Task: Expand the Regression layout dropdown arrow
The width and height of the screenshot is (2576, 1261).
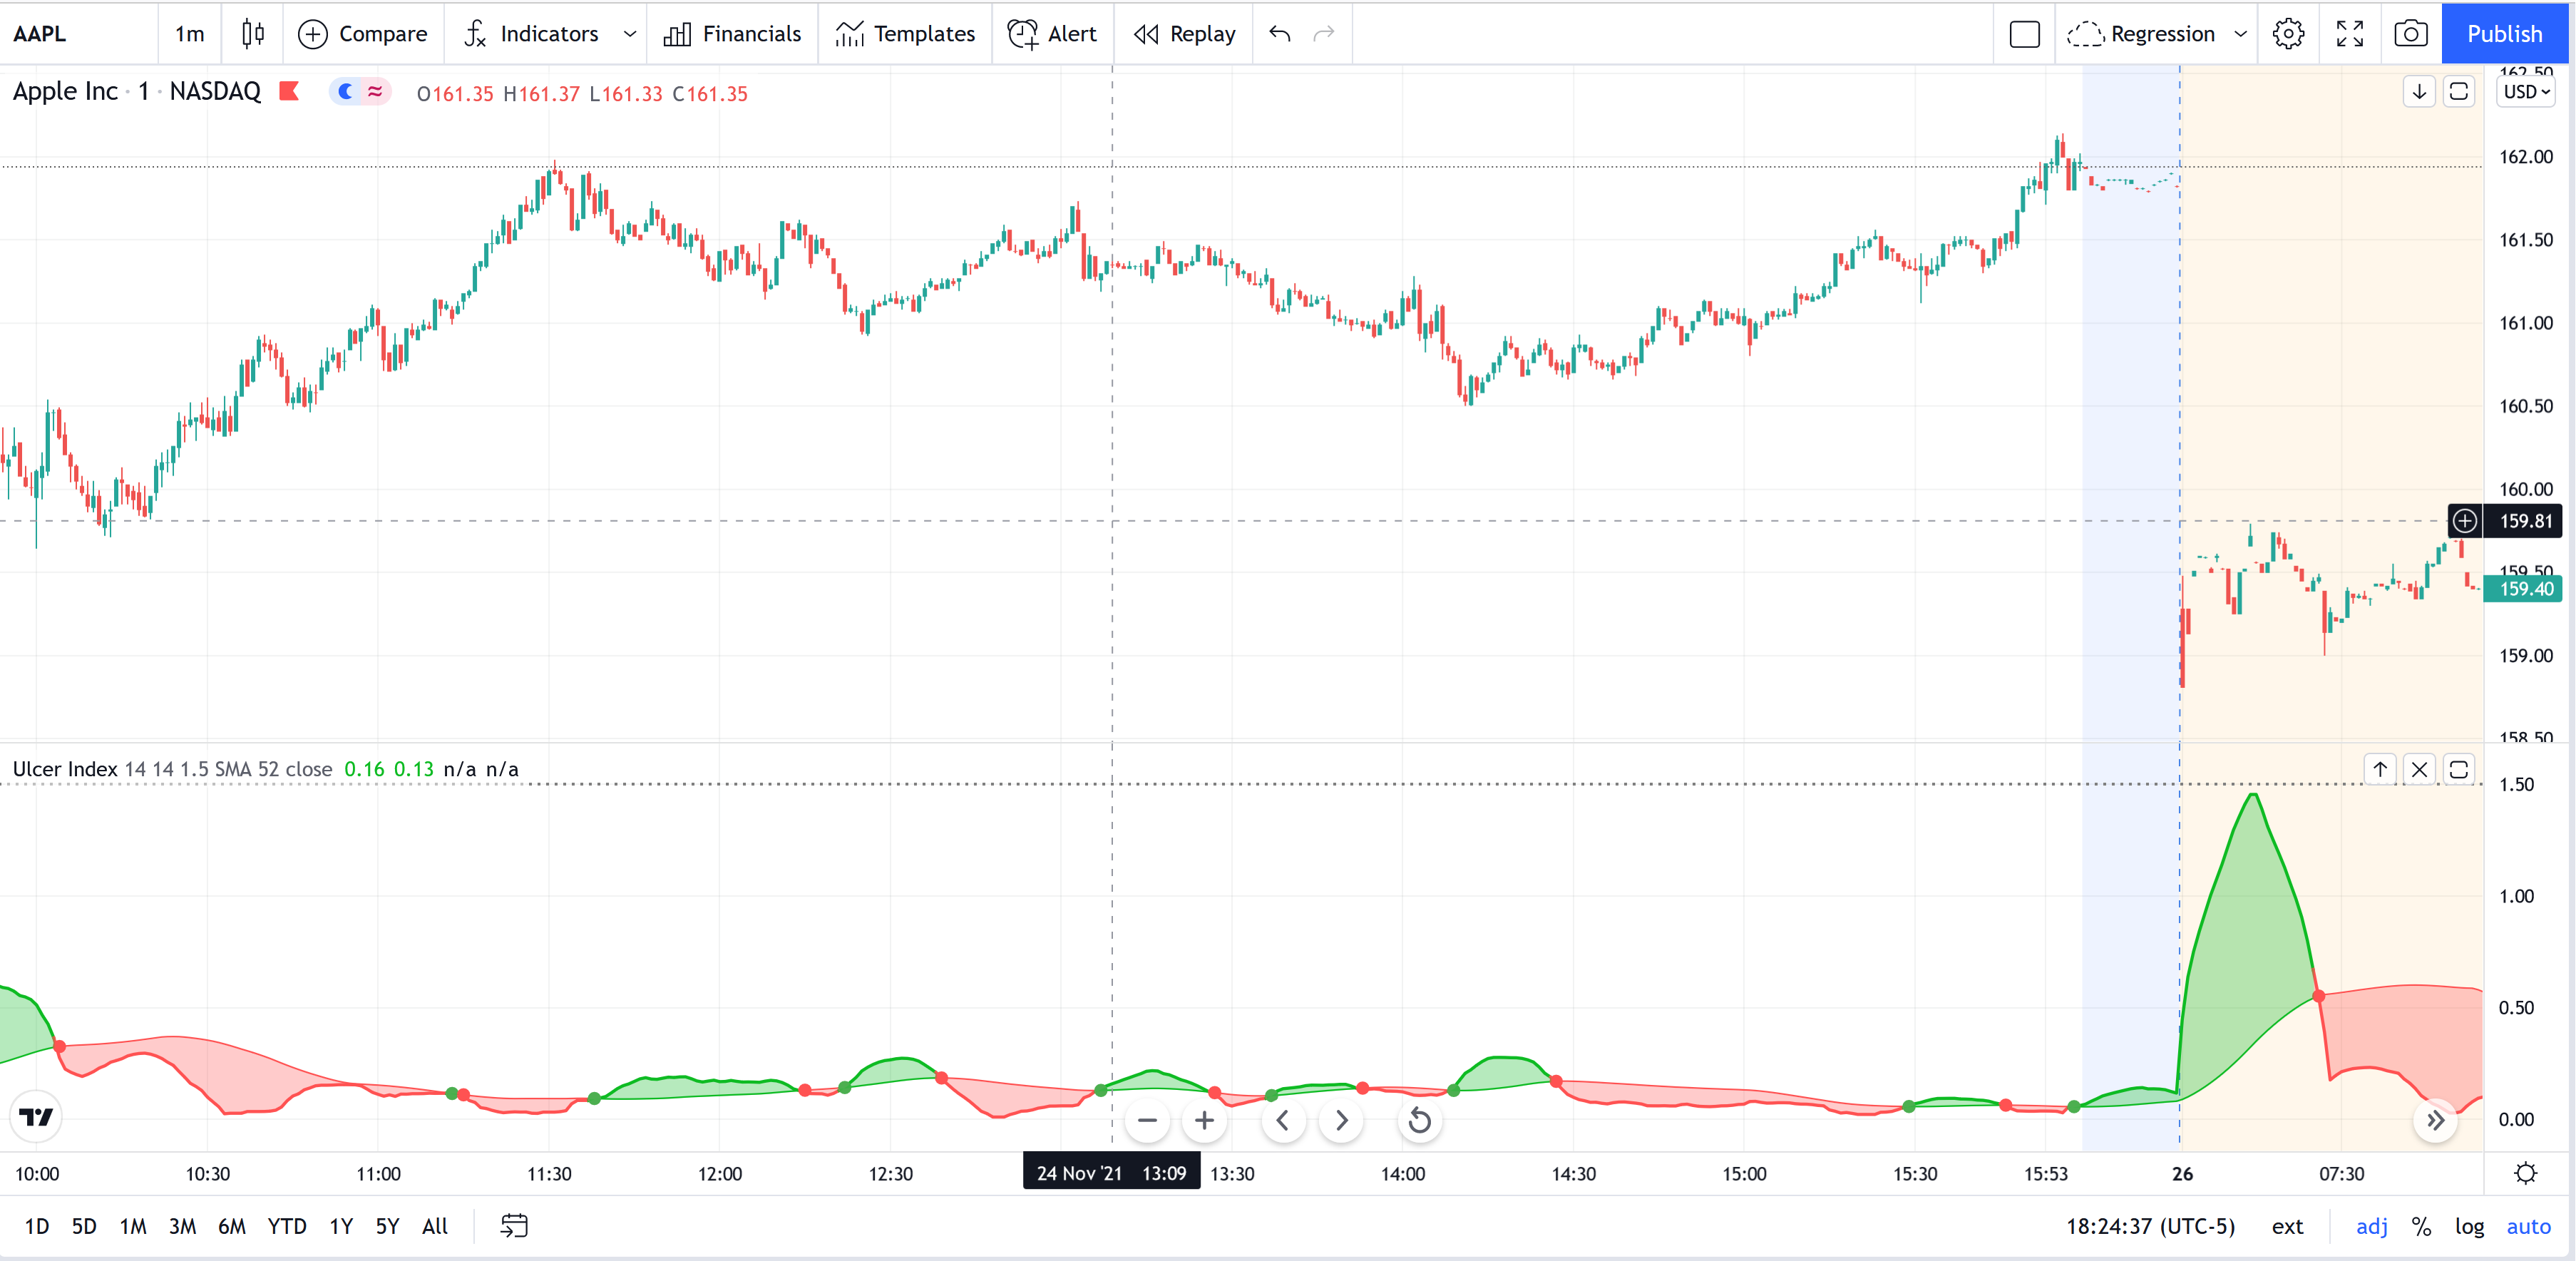Action: (2240, 34)
